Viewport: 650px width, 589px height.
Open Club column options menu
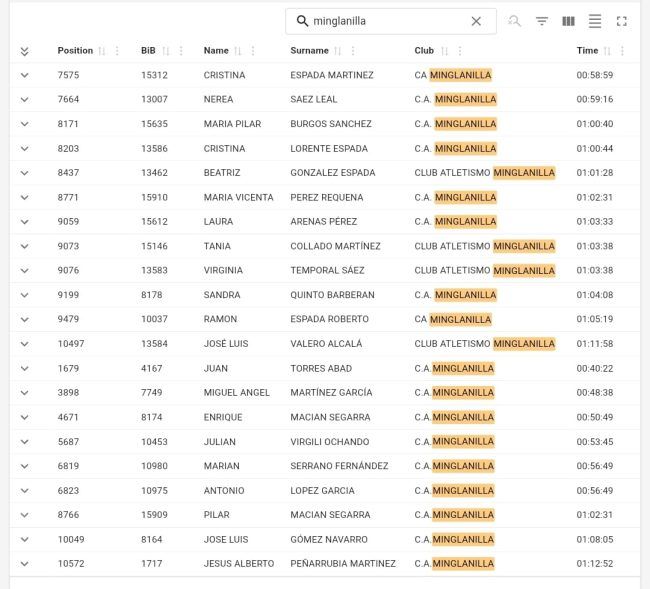pos(460,51)
